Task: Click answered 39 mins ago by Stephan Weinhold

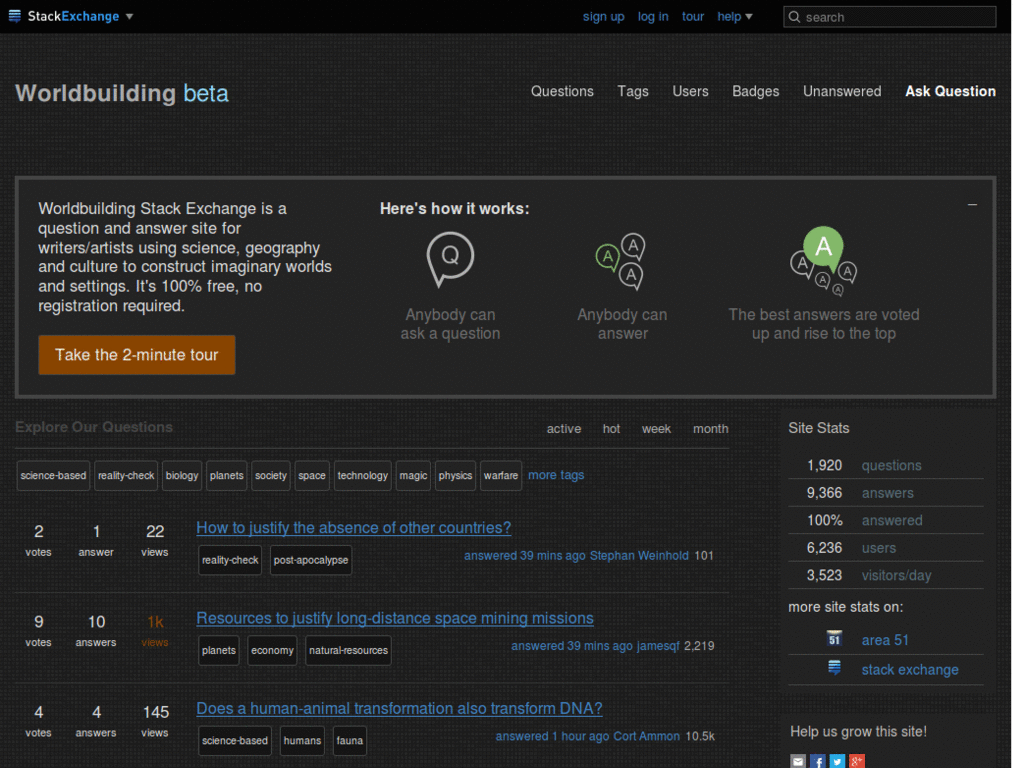Action: coord(524,556)
